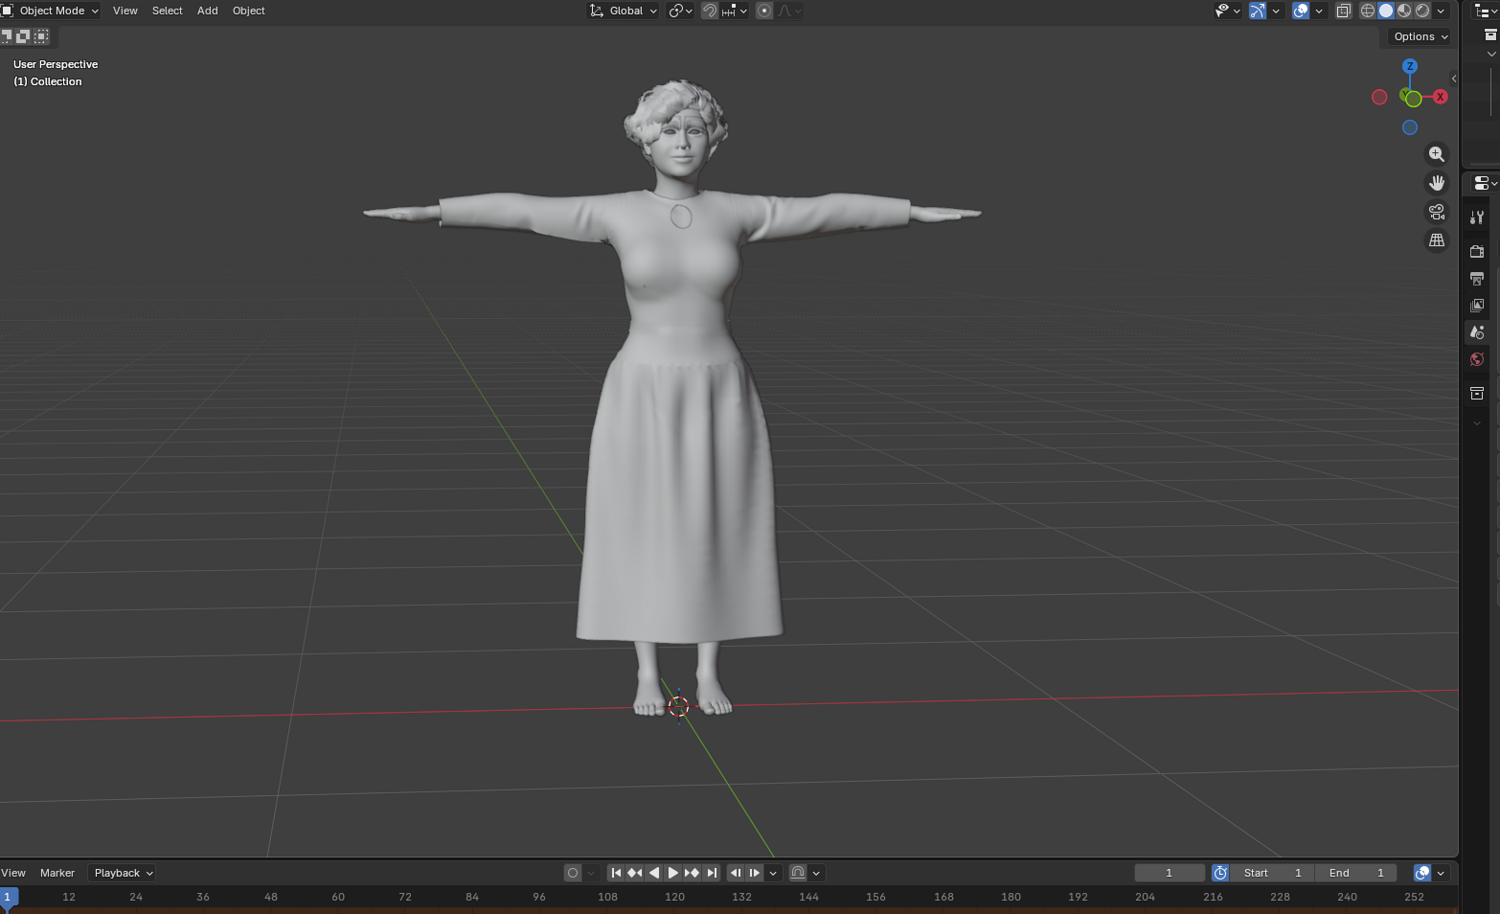Click the End frame field

point(1356,873)
